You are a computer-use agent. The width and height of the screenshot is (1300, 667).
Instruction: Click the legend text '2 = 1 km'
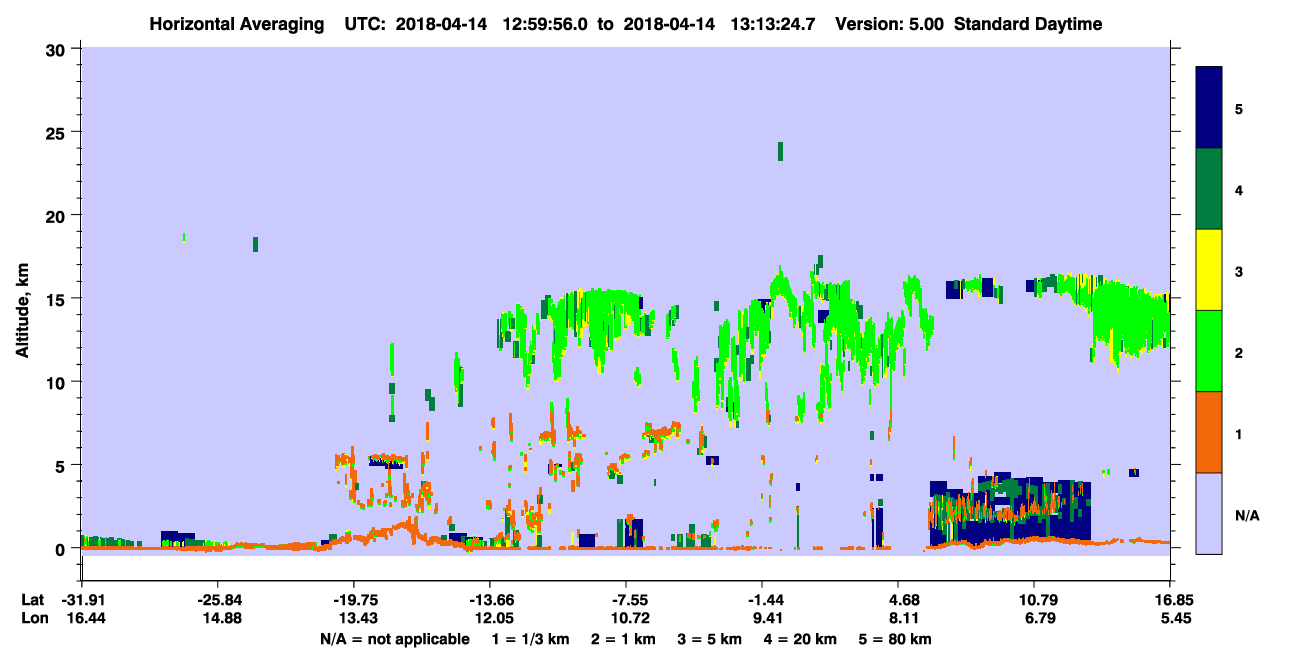(x=624, y=639)
